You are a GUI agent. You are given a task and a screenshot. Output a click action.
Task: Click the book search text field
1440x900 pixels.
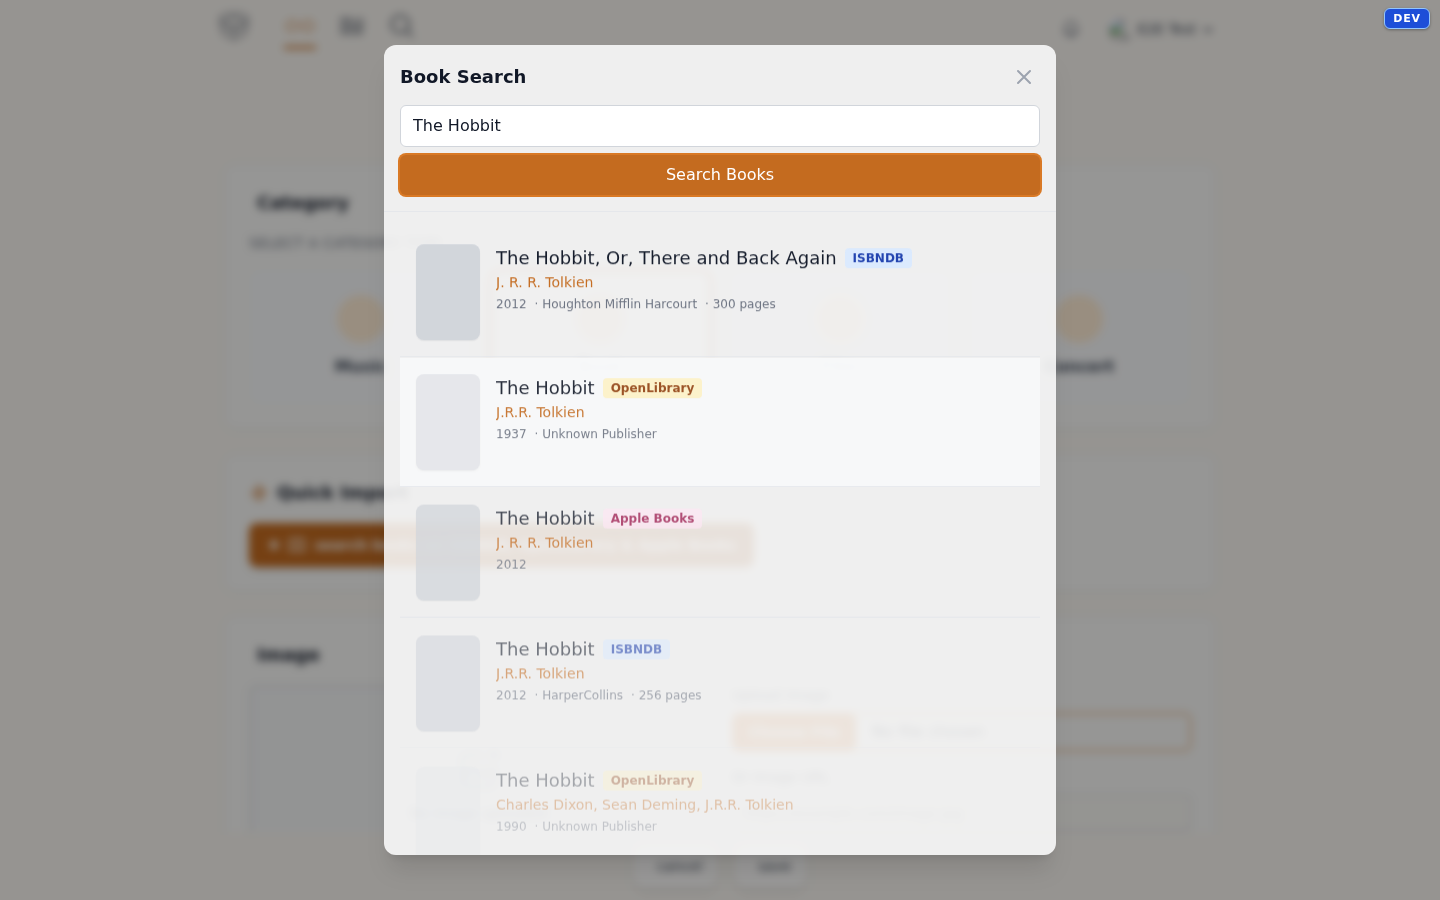(720, 126)
